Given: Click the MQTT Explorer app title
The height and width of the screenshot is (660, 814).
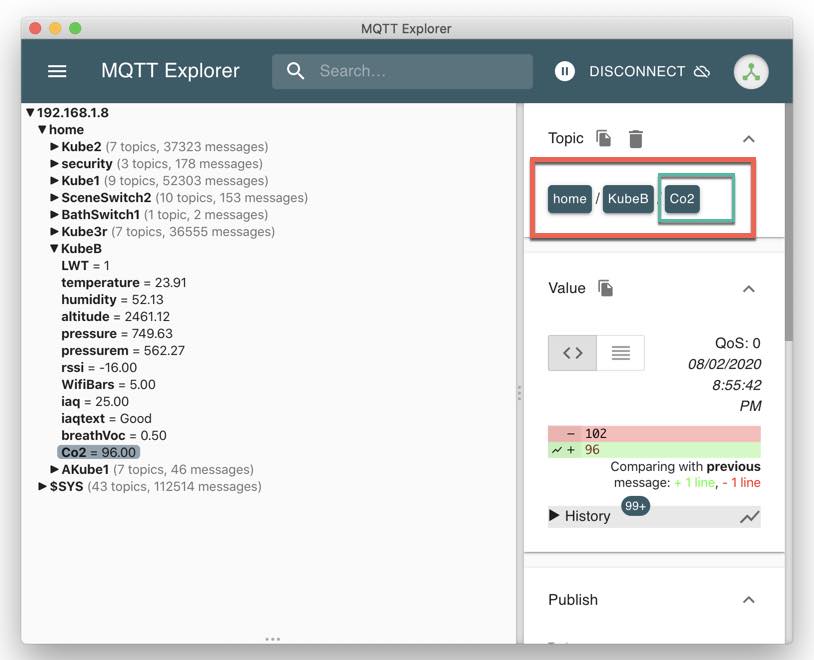Looking at the screenshot, I should click(170, 71).
